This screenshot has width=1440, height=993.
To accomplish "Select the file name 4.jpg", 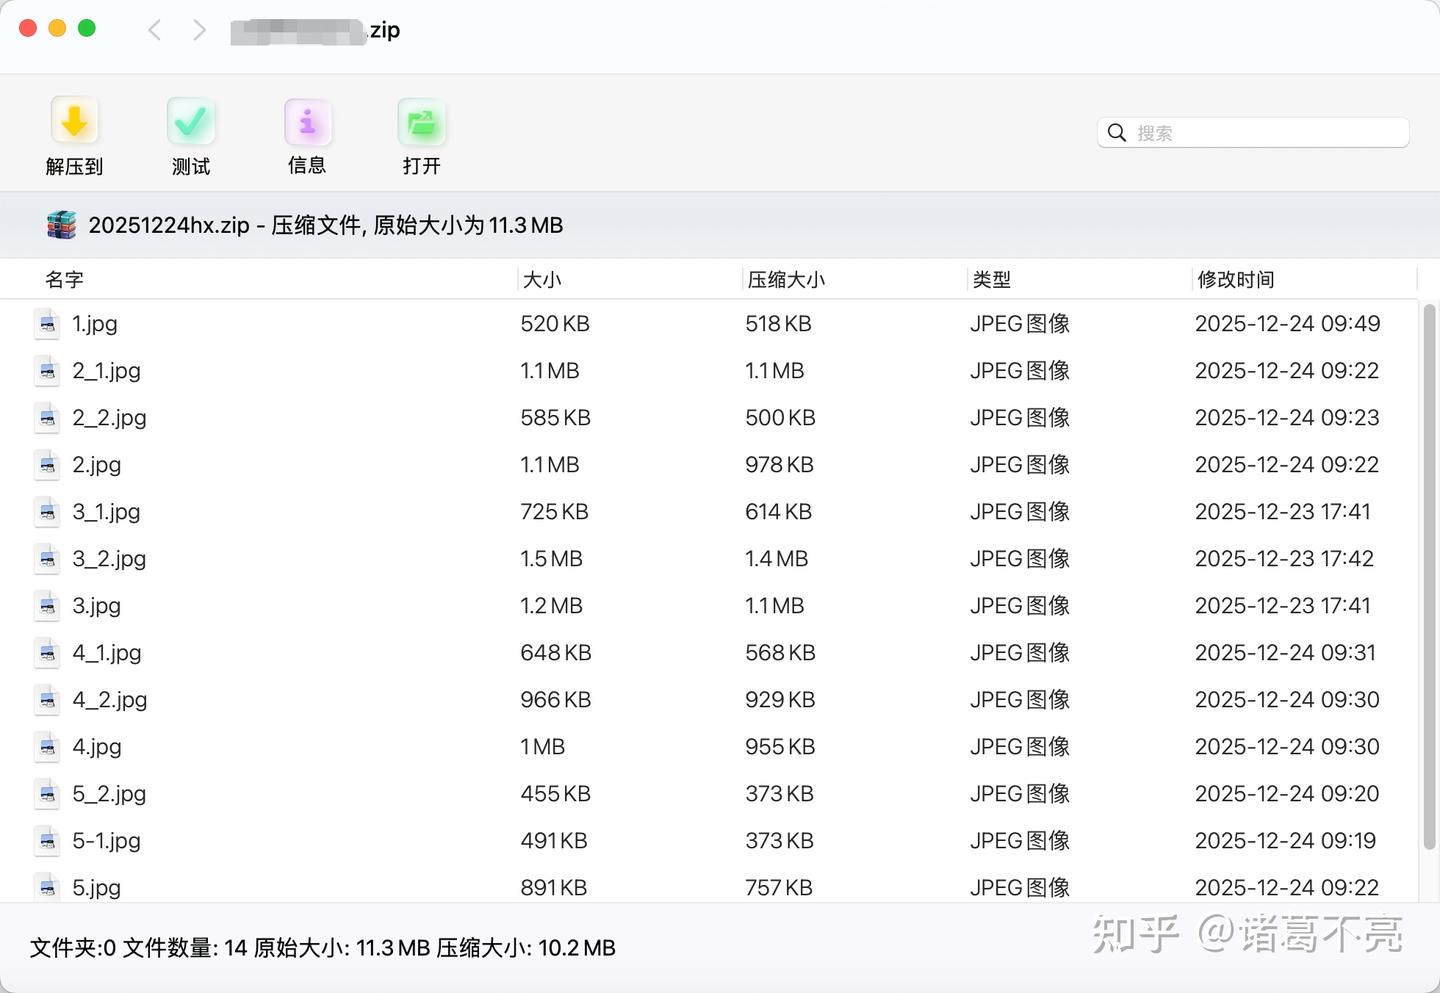I will pos(97,747).
